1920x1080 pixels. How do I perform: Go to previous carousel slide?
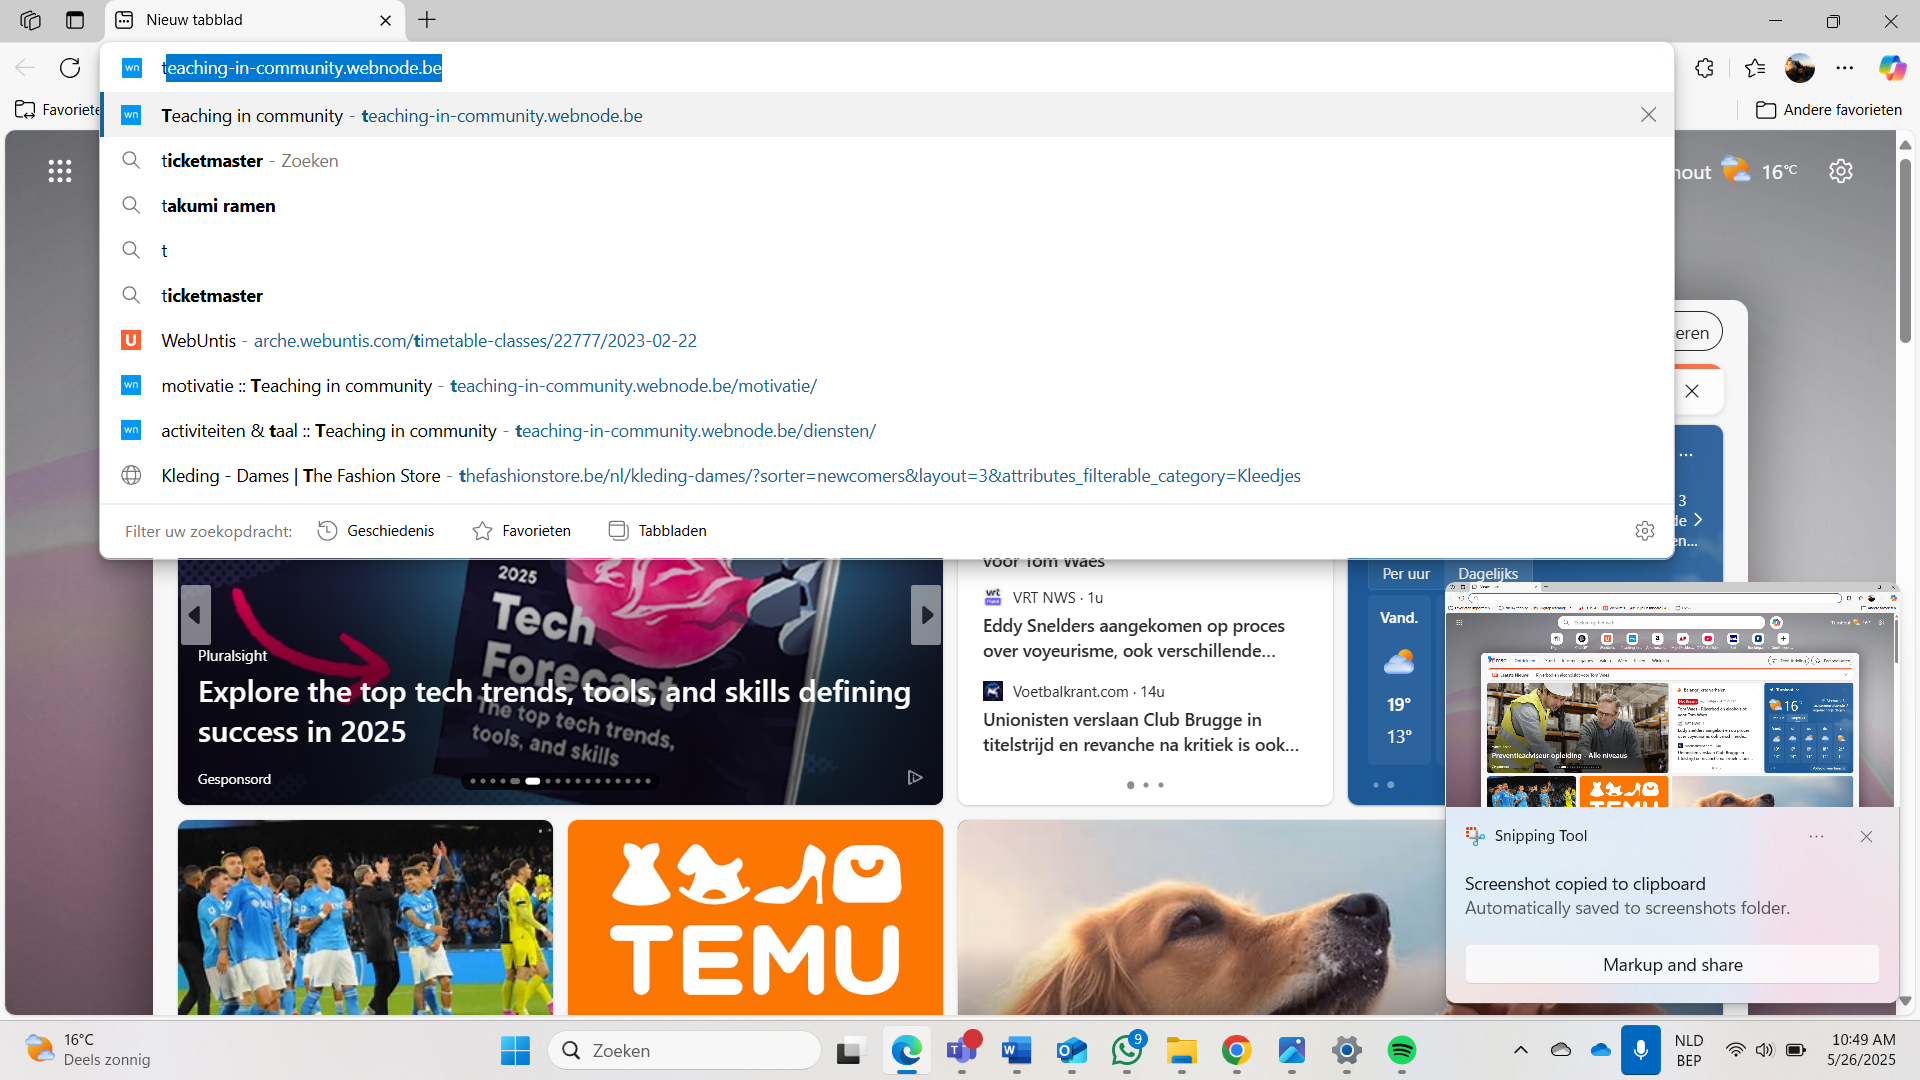tap(195, 615)
